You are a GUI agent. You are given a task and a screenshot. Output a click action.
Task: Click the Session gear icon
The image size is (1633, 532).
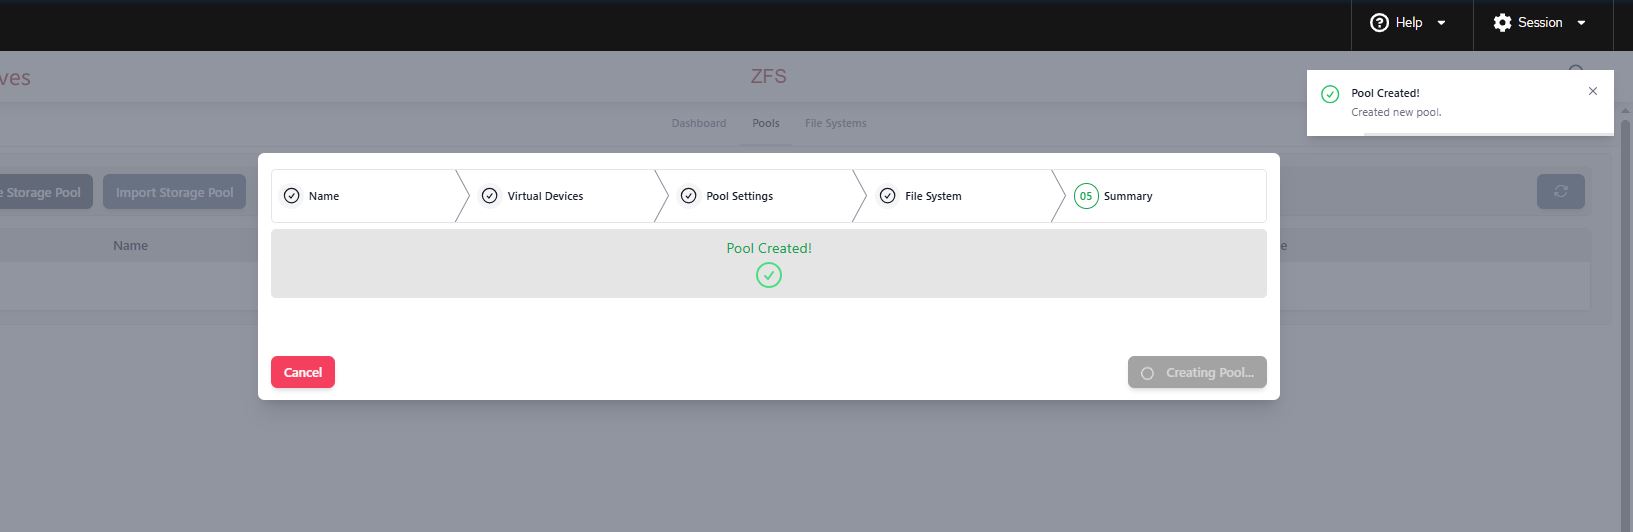[1502, 22]
